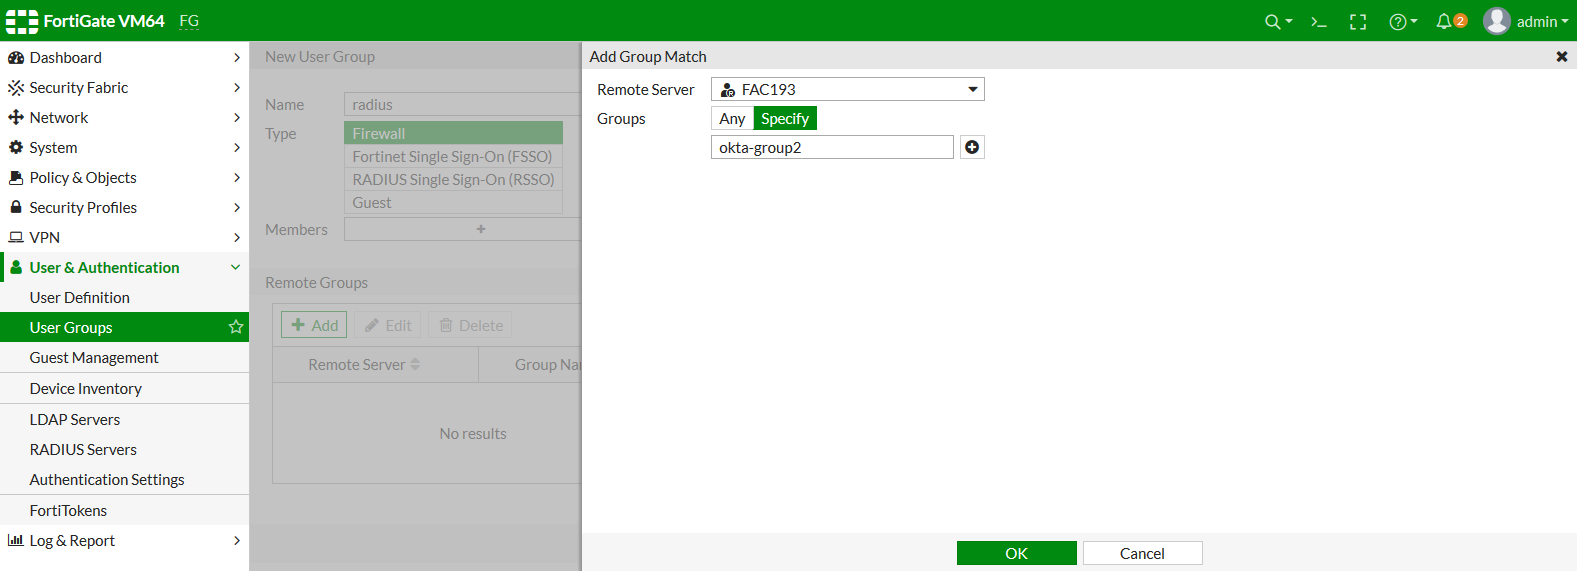Screen dimensions: 1577x571
Task: Click the admin user avatar
Action: [x=1497, y=21]
